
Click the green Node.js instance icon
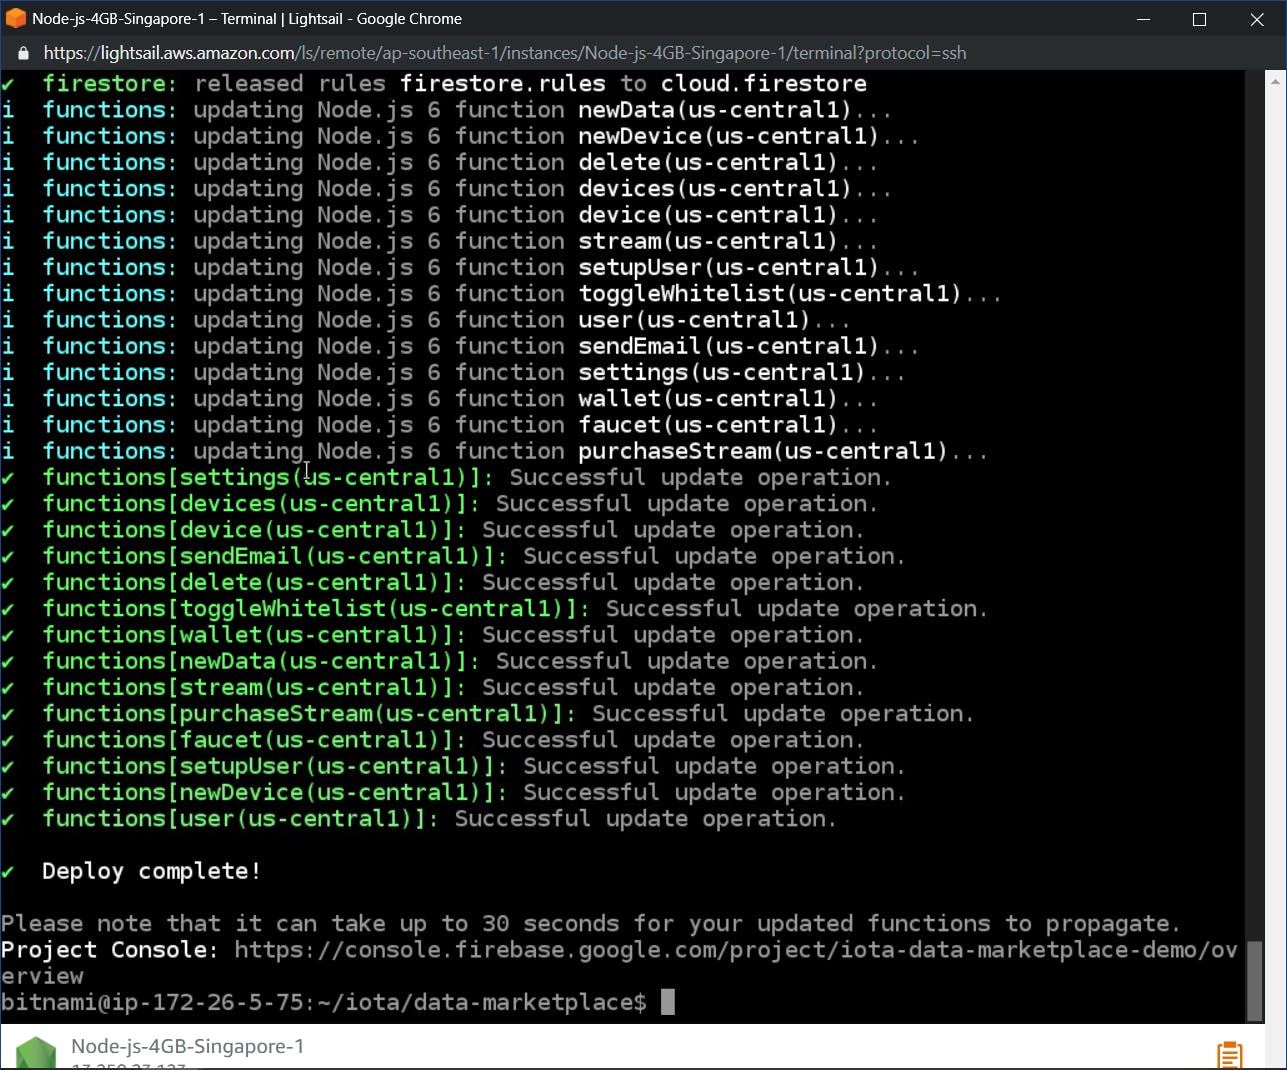coord(36,1054)
